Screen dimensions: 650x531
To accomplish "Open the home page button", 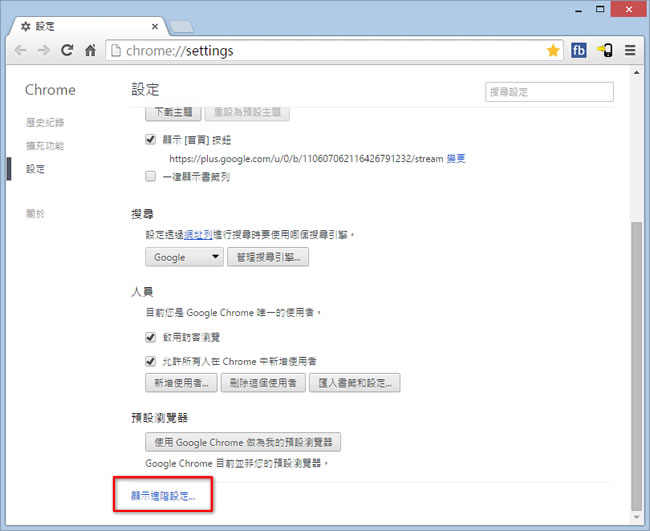I will pos(90,51).
